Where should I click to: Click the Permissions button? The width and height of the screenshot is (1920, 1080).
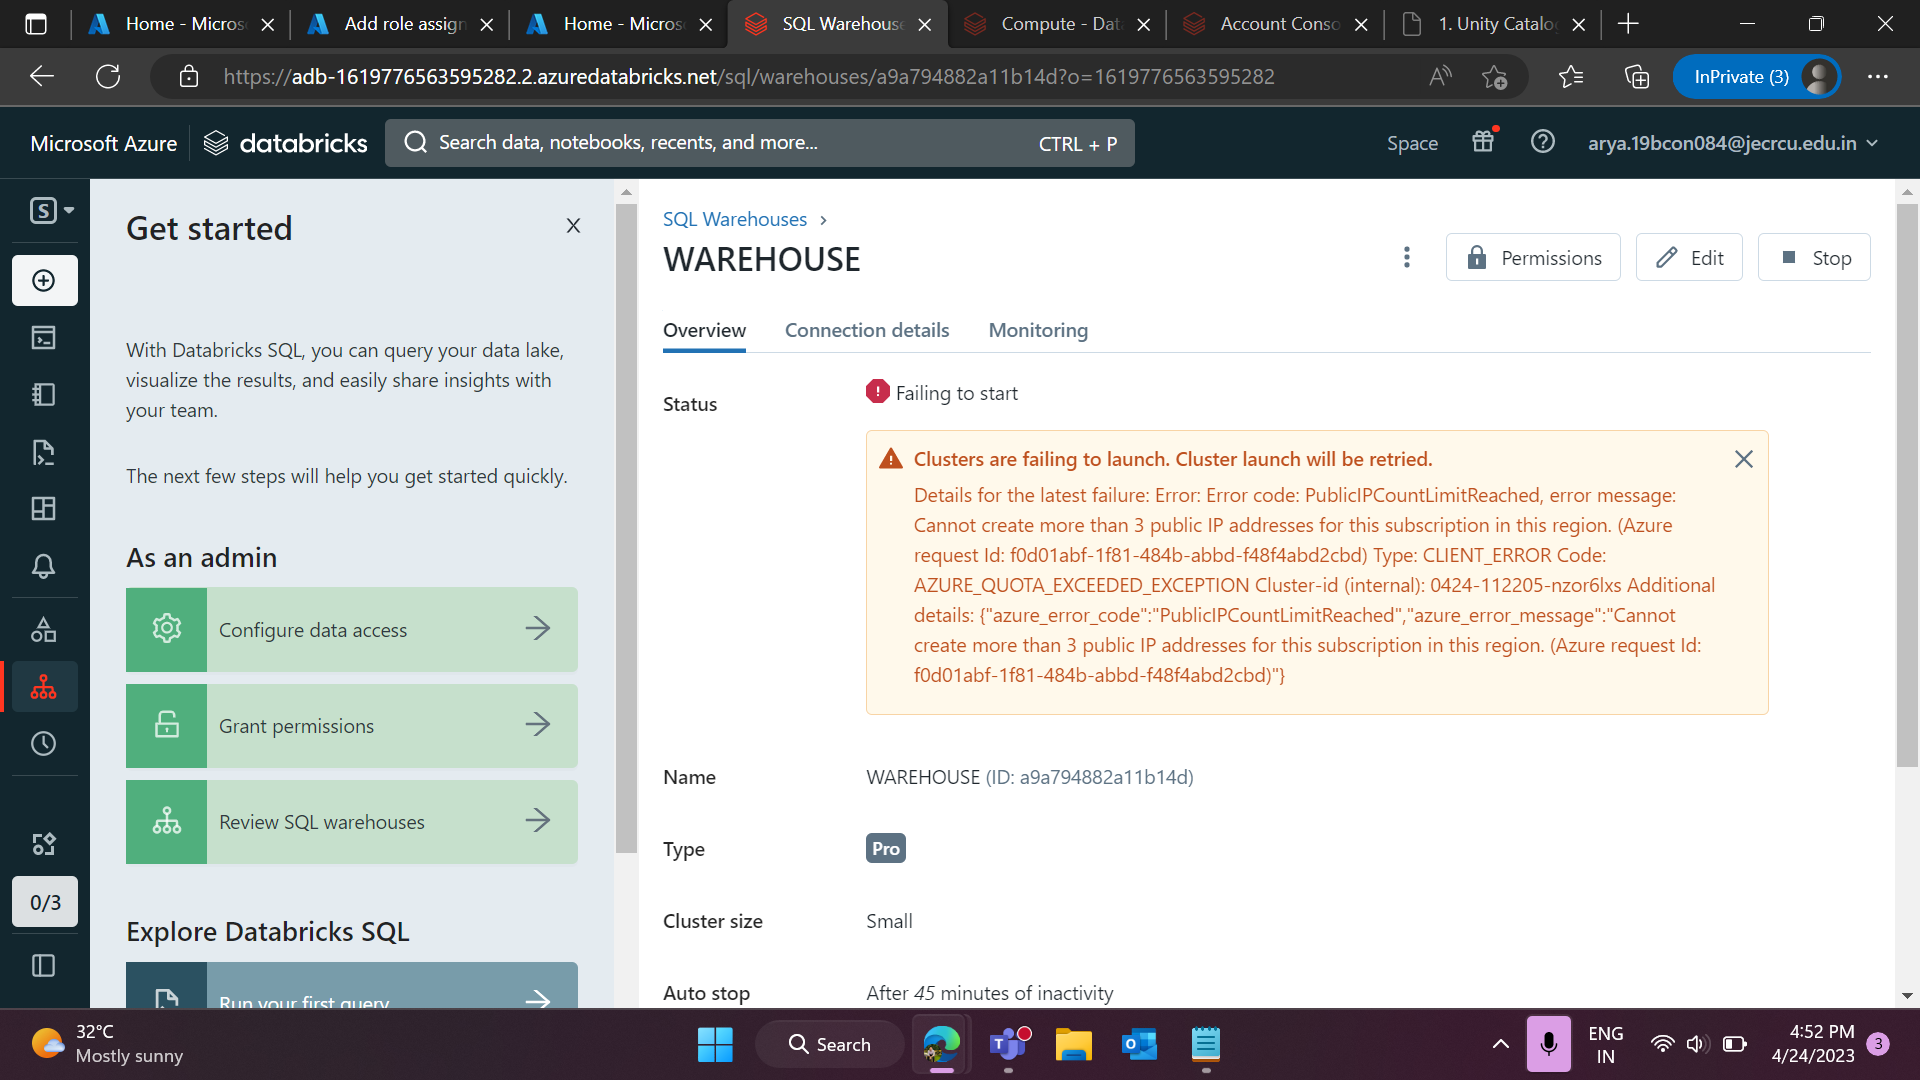tap(1533, 258)
